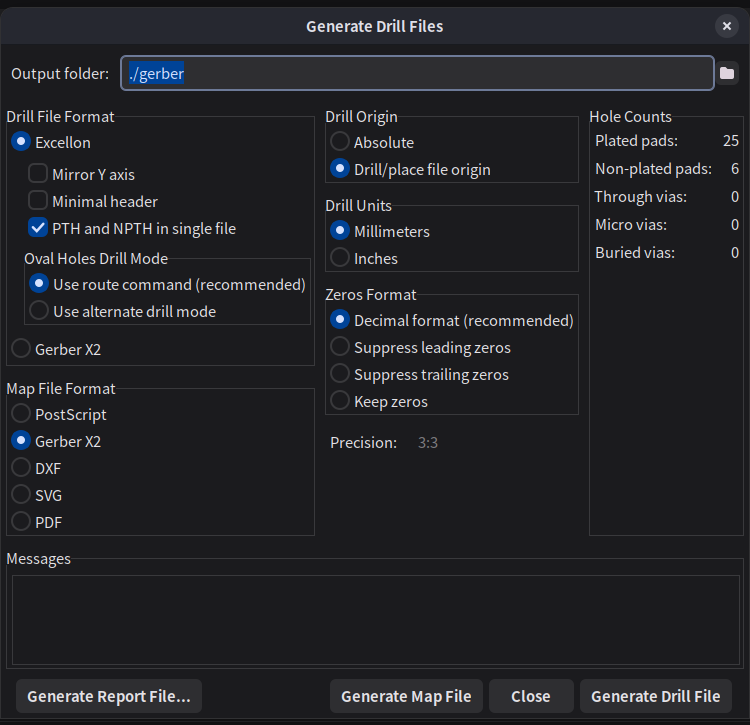The image size is (750, 725).
Task: Pick Use route command (recommended) option
Action: click(x=39, y=284)
